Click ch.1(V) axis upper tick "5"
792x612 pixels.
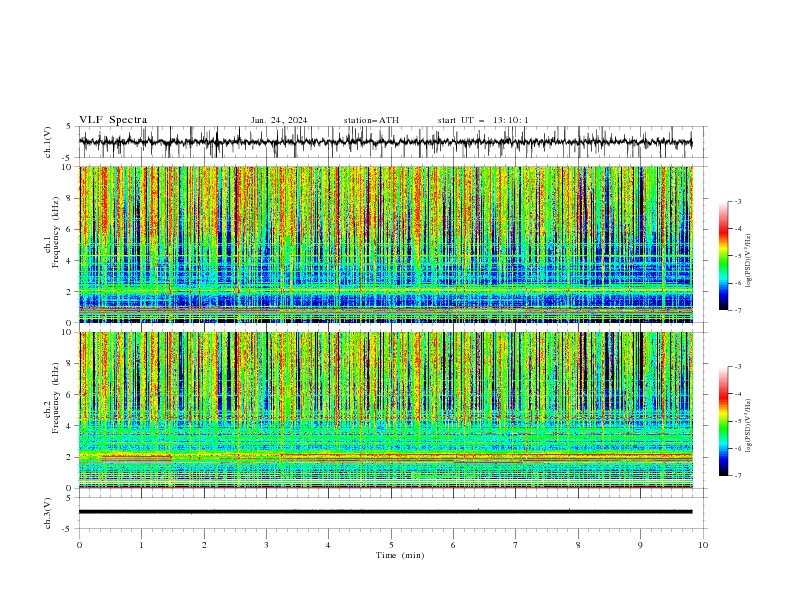click(69, 127)
